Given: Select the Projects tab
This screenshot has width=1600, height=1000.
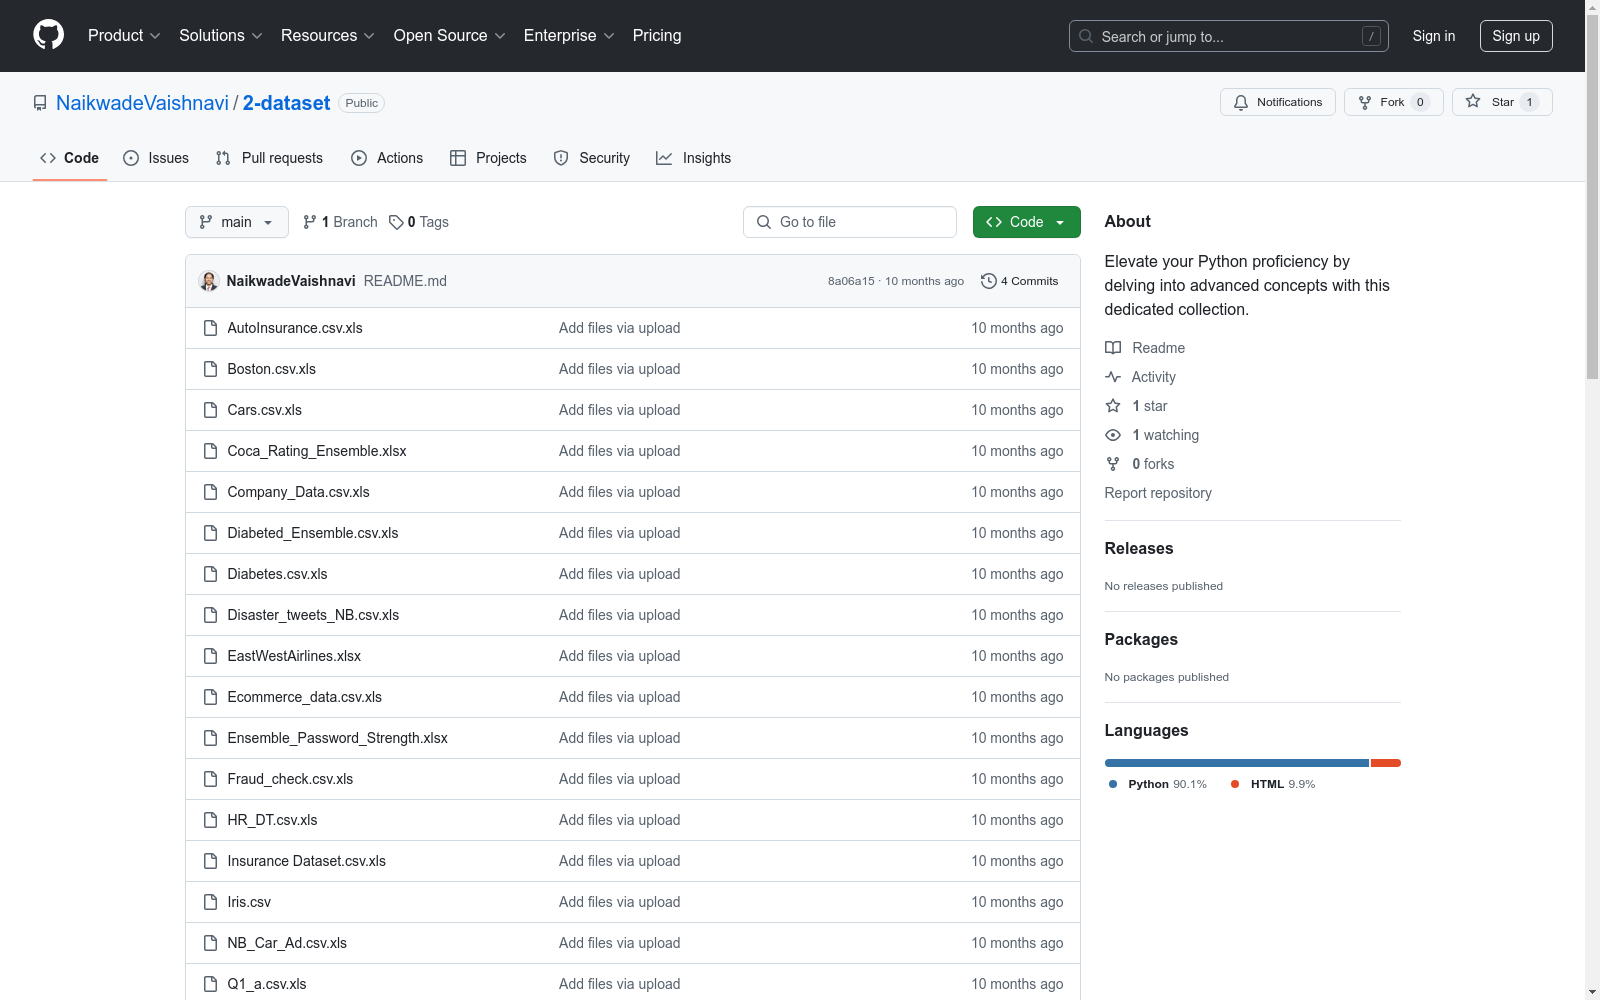Looking at the screenshot, I should point(488,158).
